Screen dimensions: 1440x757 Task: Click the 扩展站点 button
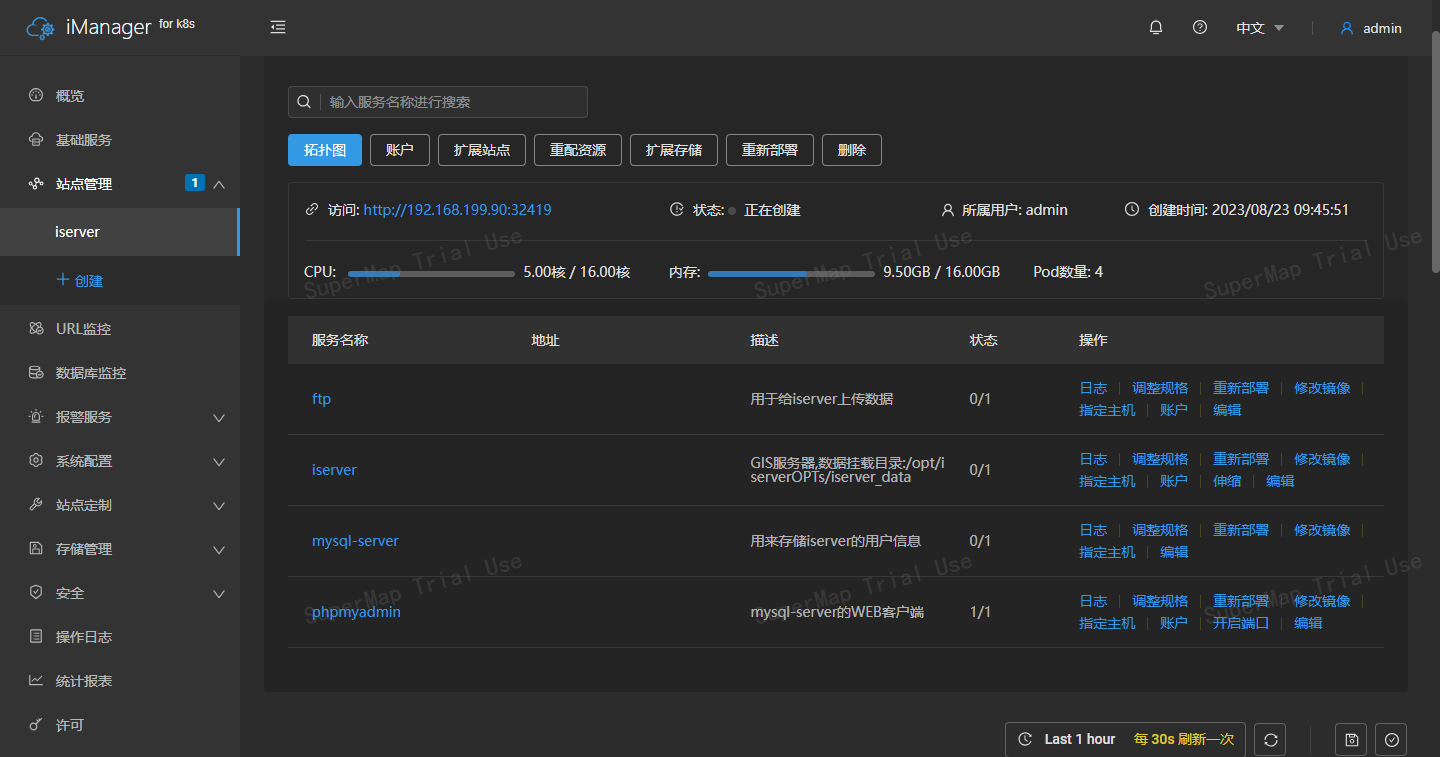tap(482, 150)
